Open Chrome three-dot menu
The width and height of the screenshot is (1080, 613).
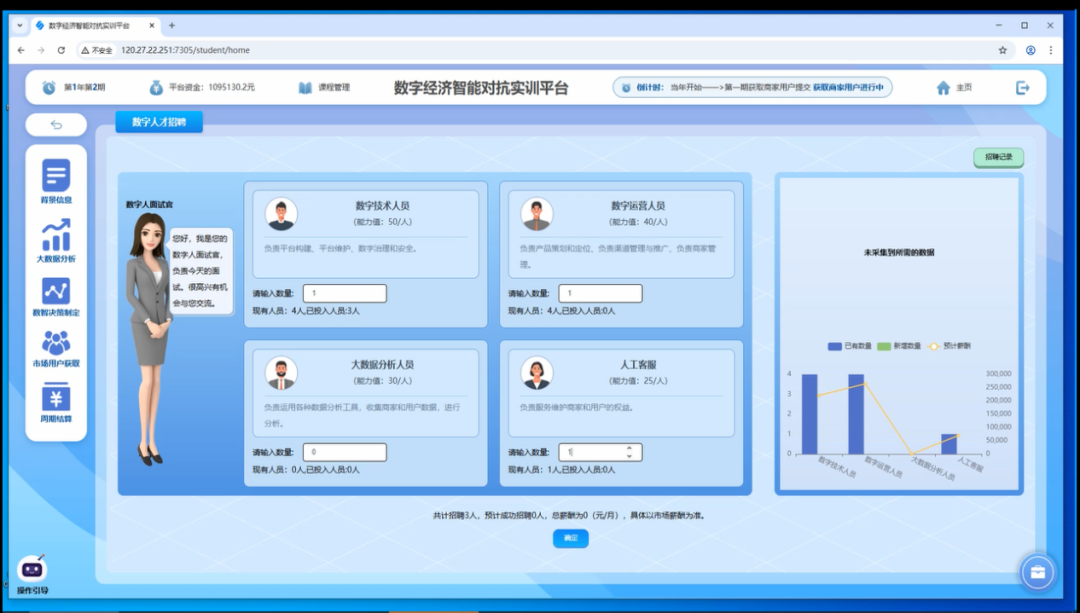[1051, 50]
